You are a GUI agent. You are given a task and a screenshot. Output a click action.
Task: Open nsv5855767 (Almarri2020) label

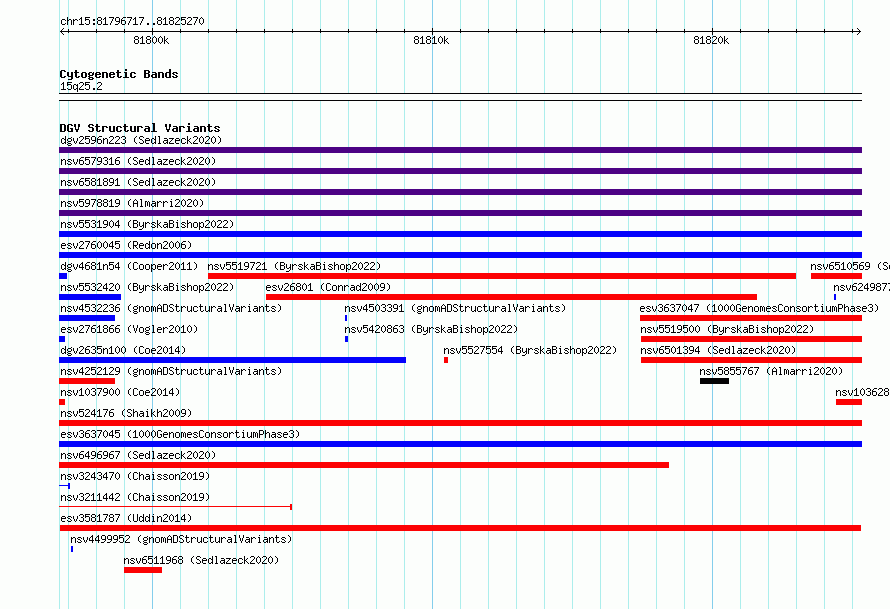click(x=771, y=371)
